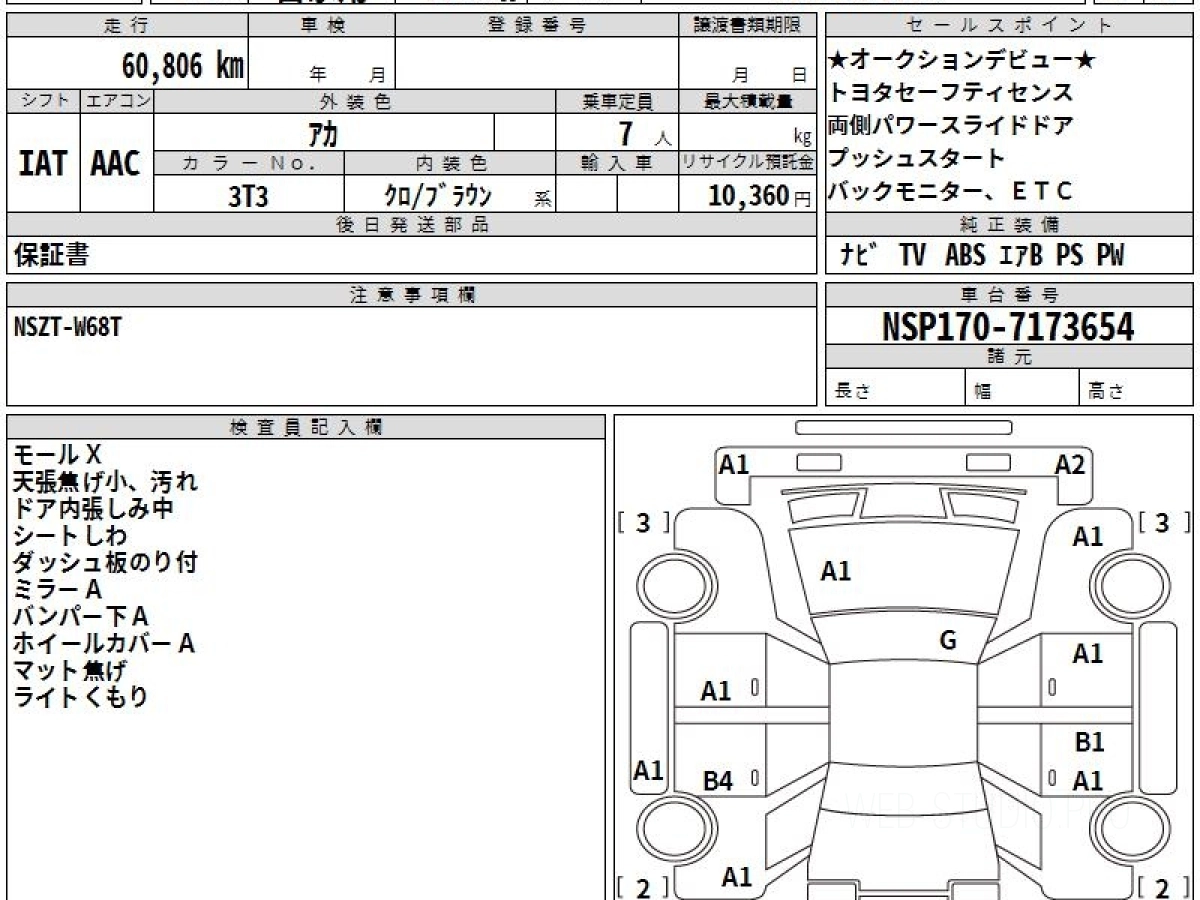The width and height of the screenshot is (1200, 900).
Task: Click the 幅 dimension cell
Action: 1022,388
